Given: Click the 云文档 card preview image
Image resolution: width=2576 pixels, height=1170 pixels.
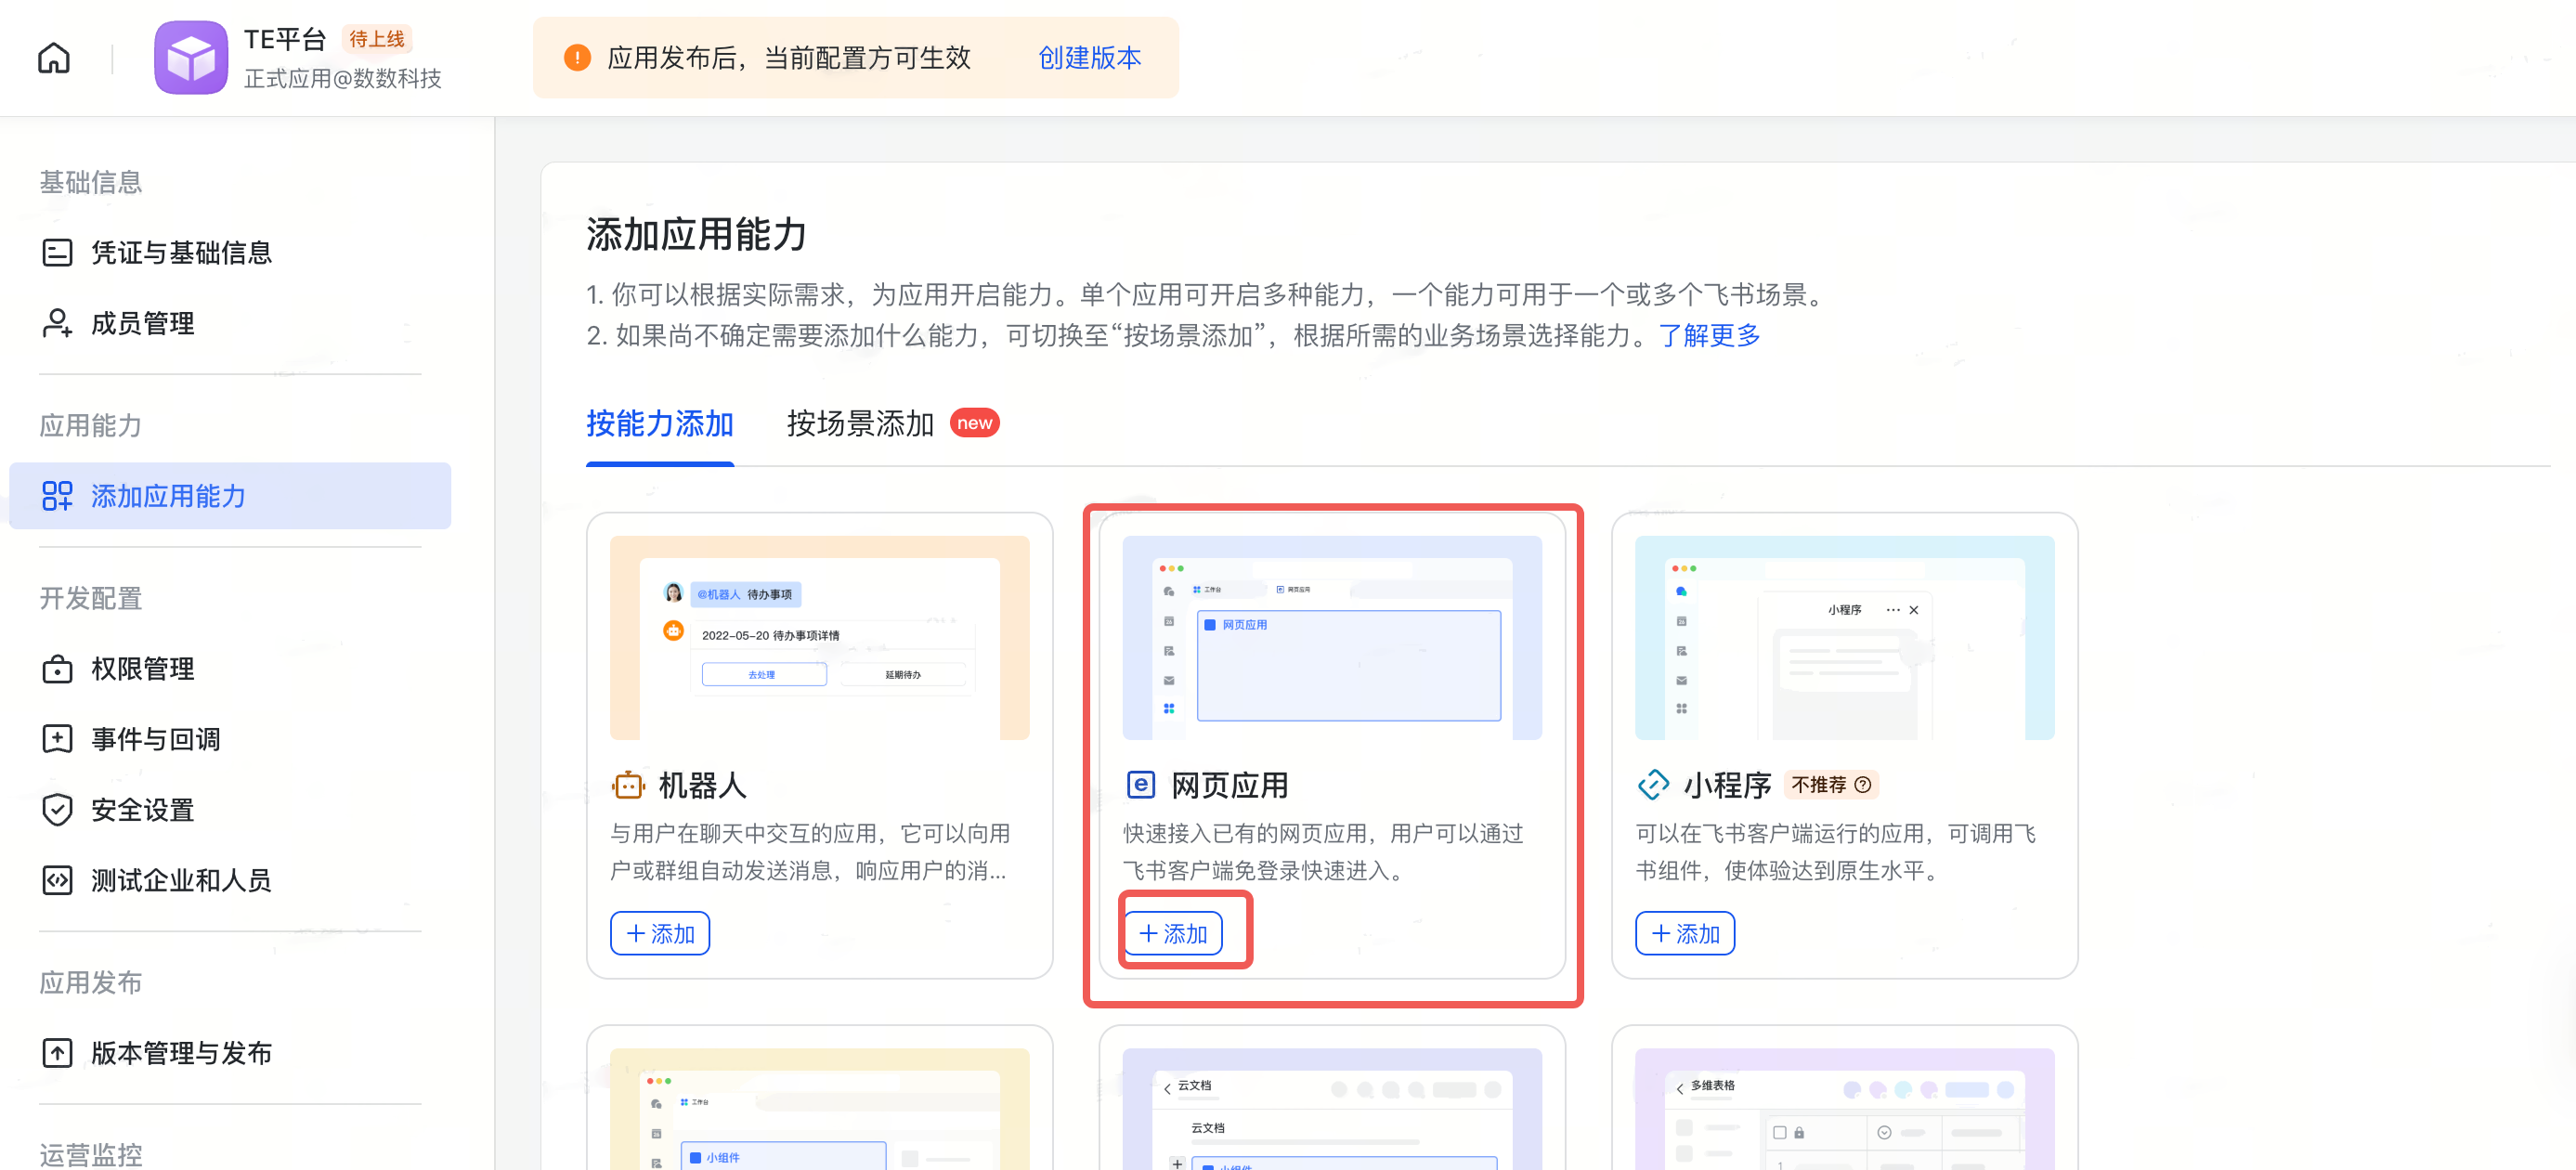Looking at the screenshot, I should pos(1332,1109).
